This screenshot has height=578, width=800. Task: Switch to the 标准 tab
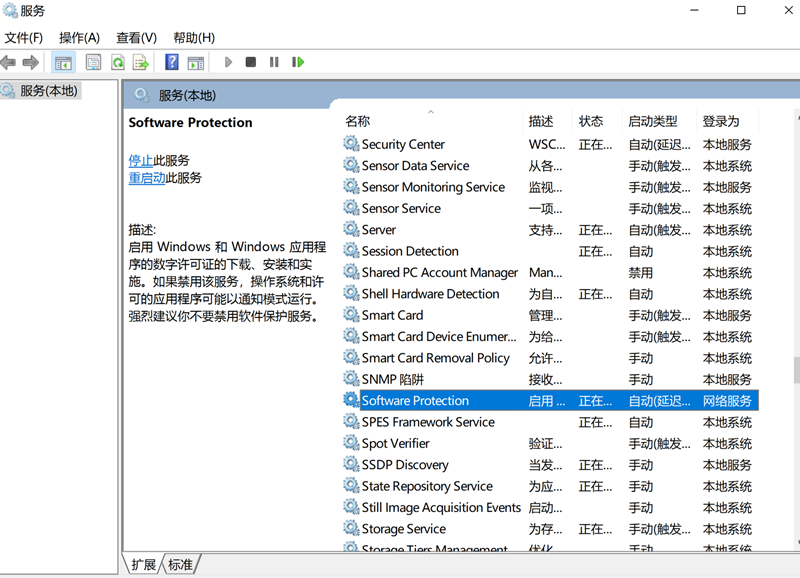pos(180,564)
